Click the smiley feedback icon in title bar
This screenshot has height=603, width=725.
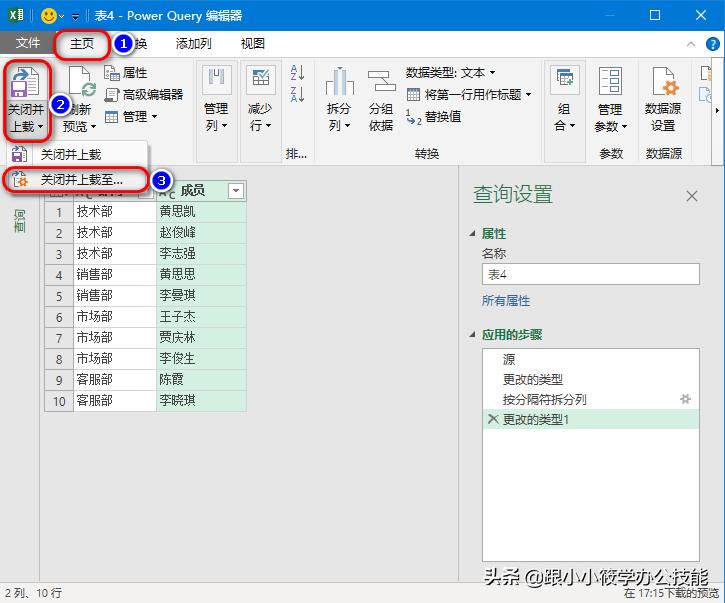click(49, 16)
